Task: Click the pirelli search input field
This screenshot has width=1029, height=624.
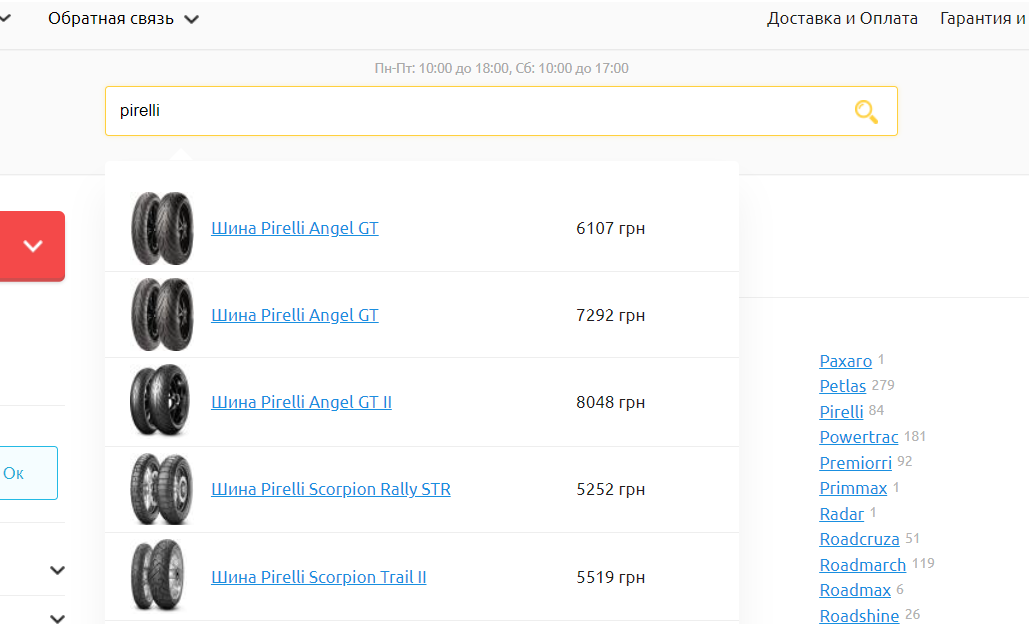Action: coord(470,111)
